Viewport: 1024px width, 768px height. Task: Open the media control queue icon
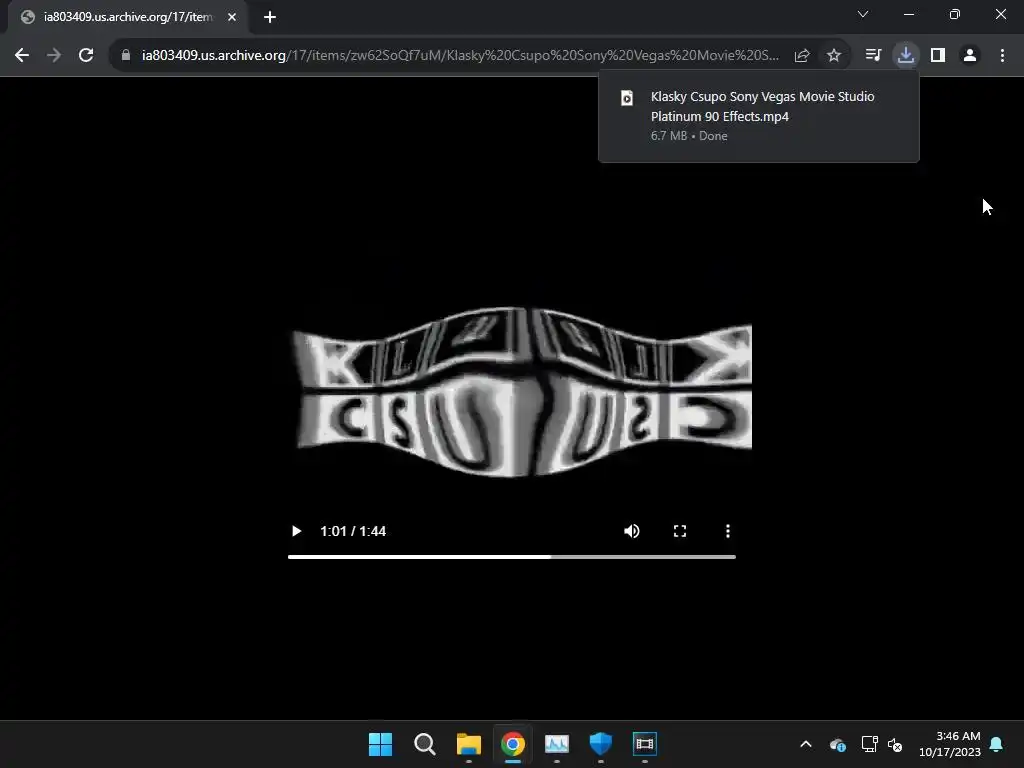pos(873,56)
